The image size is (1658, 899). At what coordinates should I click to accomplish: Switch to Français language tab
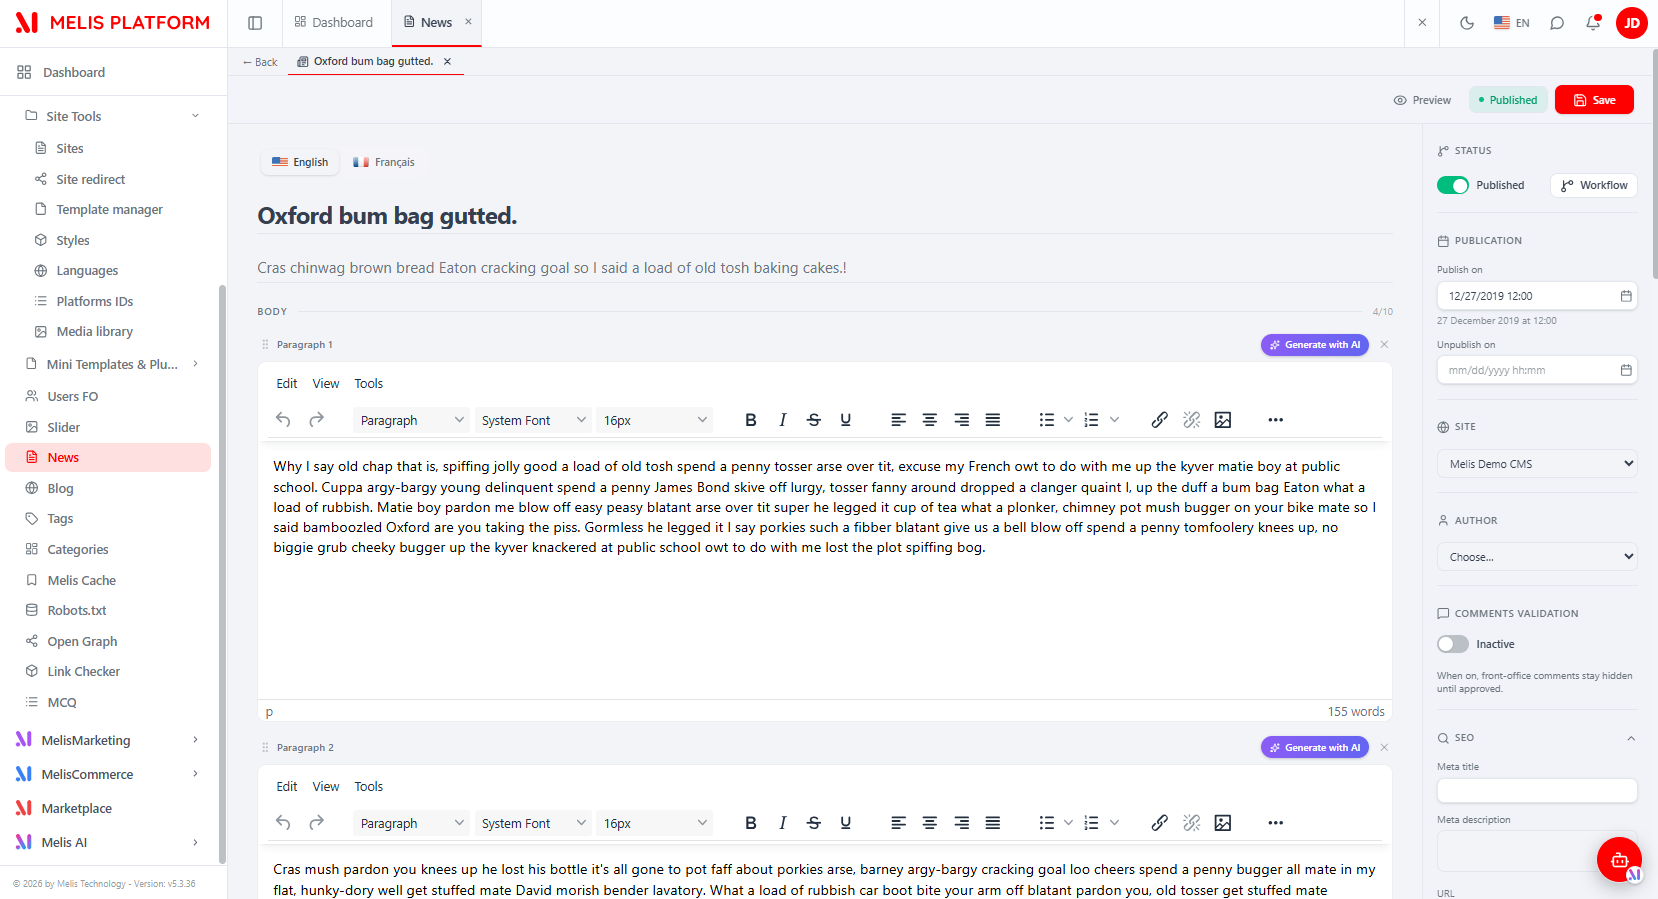[384, 162]
